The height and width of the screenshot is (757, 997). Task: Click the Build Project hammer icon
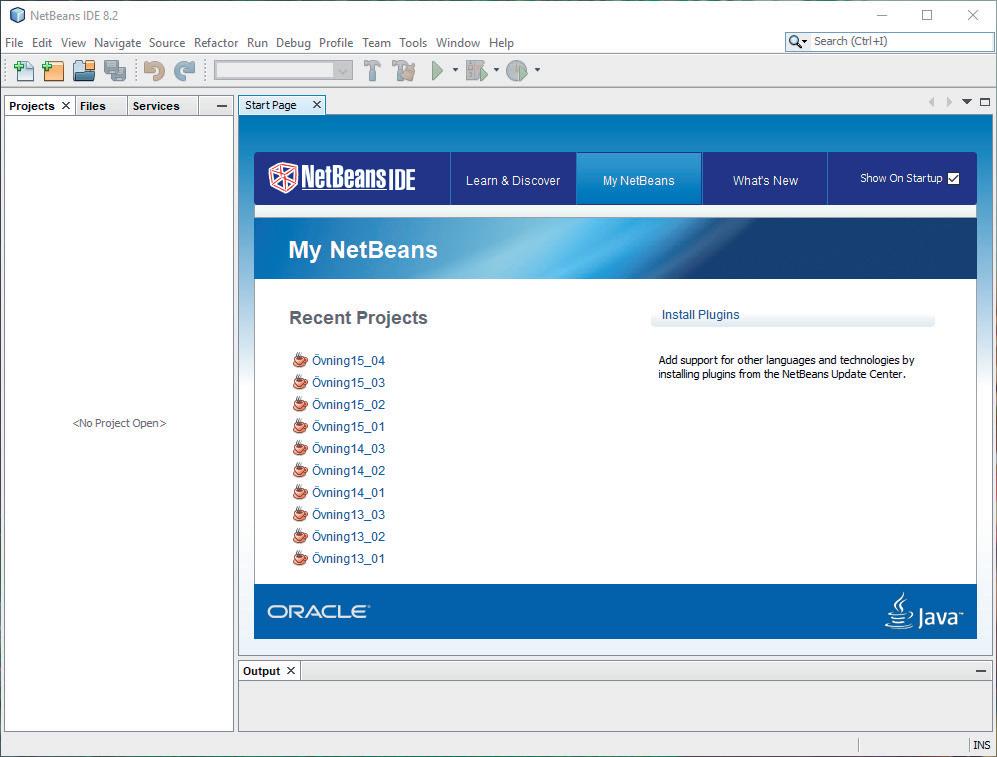[x=372, y=71]
